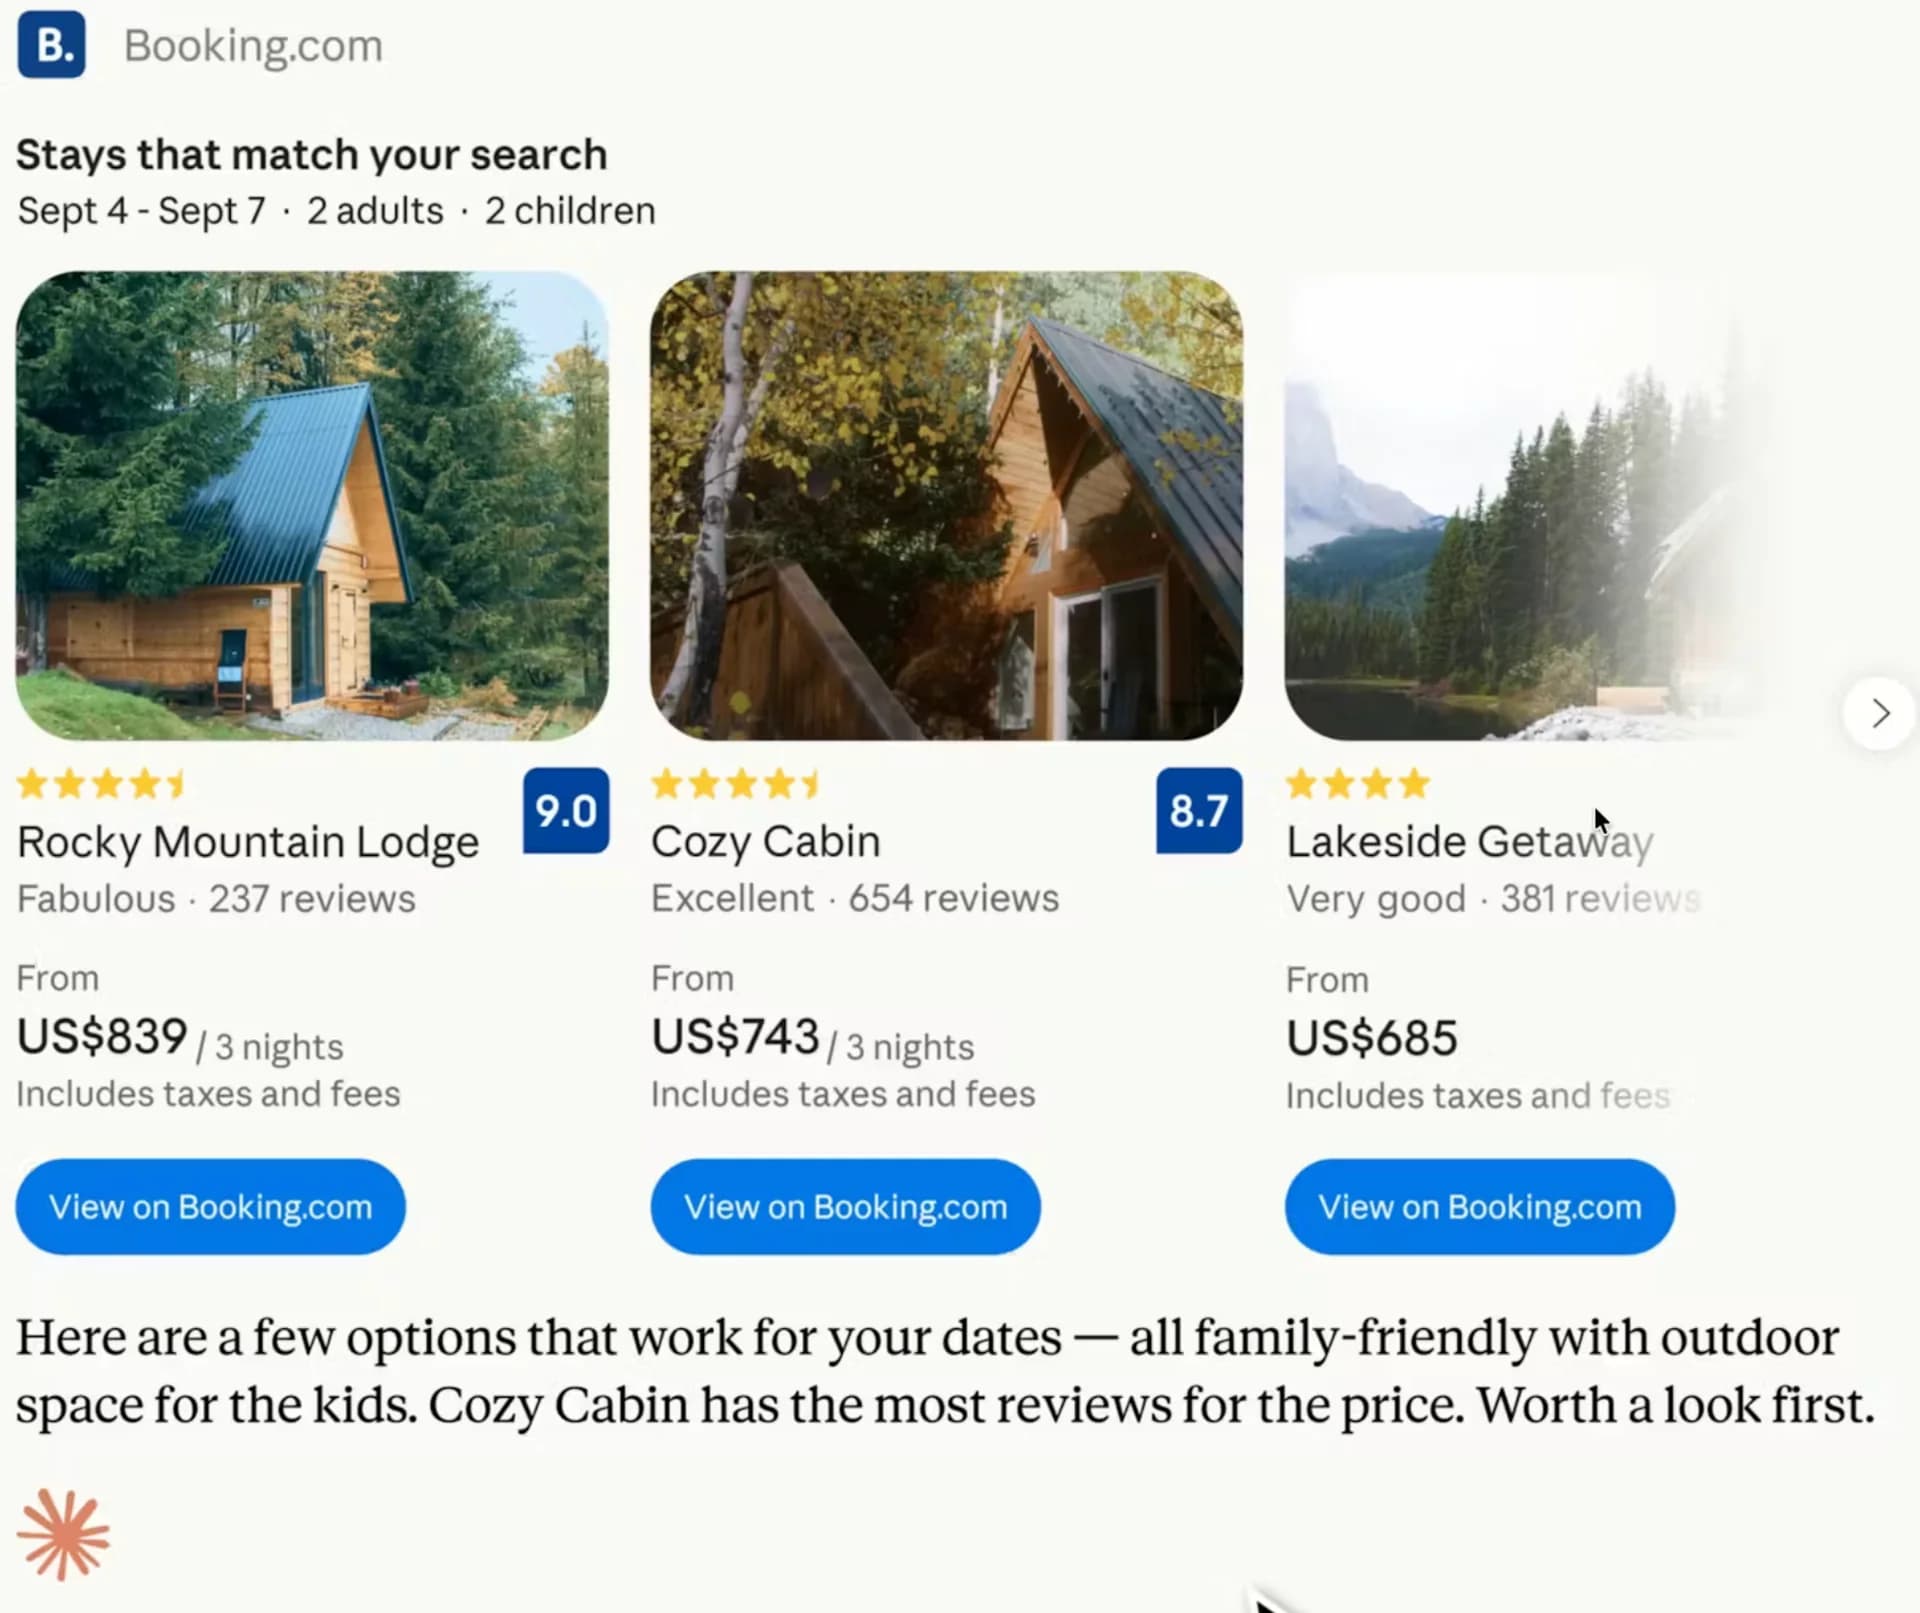
Task: Click Cozy Cabin star rating
Action: [x=736, y=784]
